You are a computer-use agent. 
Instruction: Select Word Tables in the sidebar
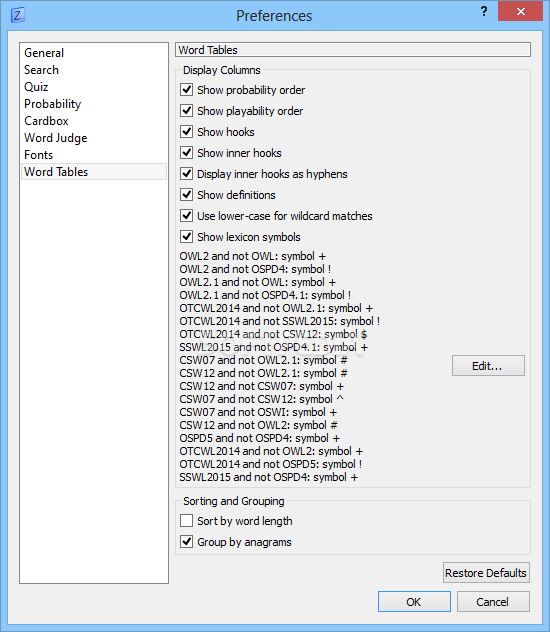coord(94,172)
